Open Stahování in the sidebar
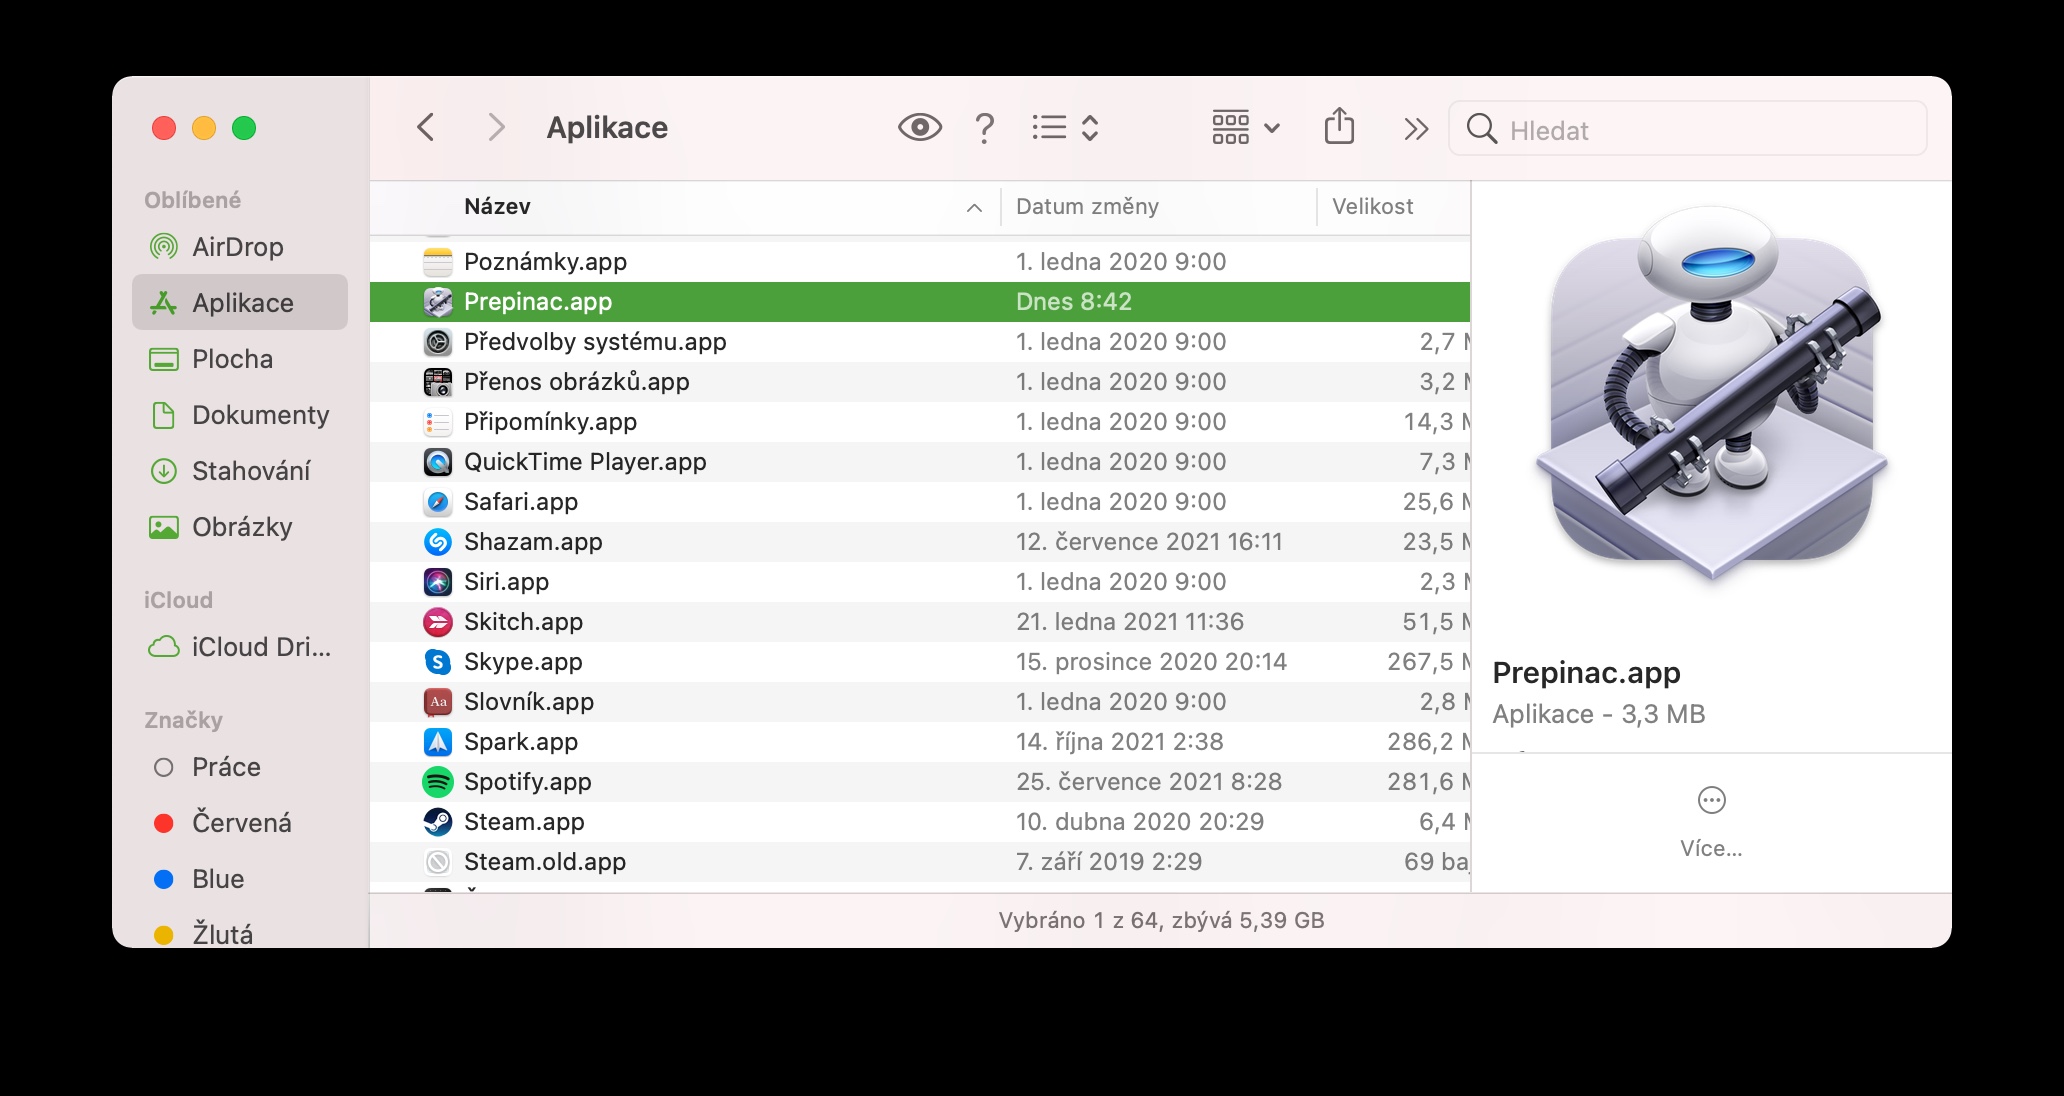The height and width of the screenshot is (1096, 2064). coord(250,471)
